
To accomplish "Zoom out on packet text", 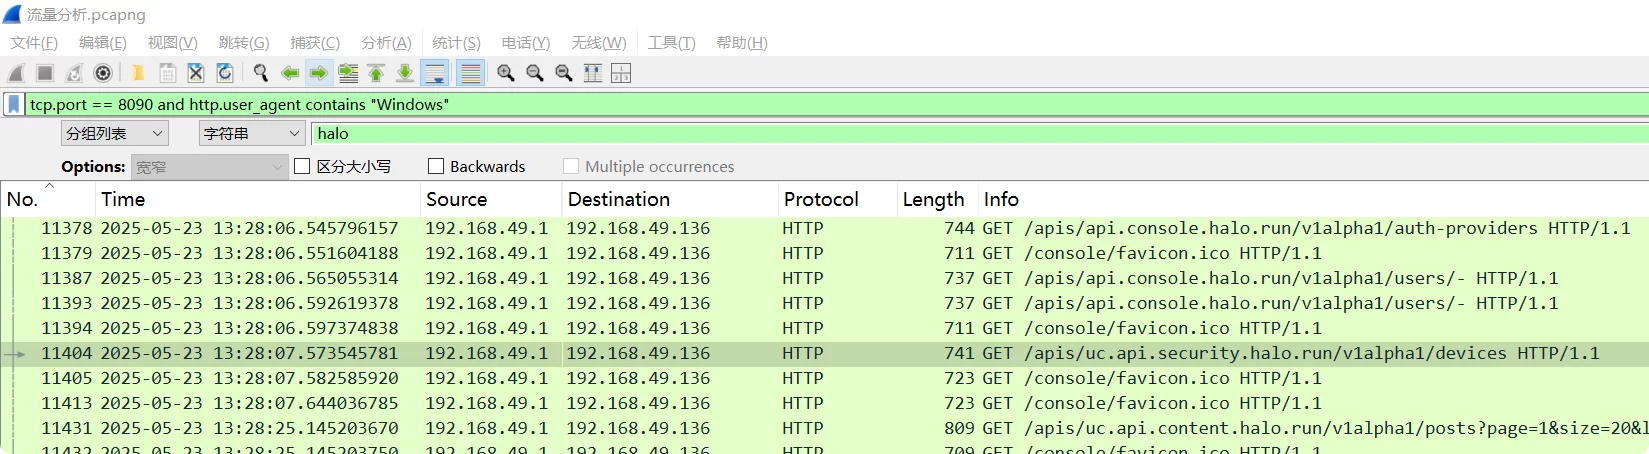I will 535,73.
